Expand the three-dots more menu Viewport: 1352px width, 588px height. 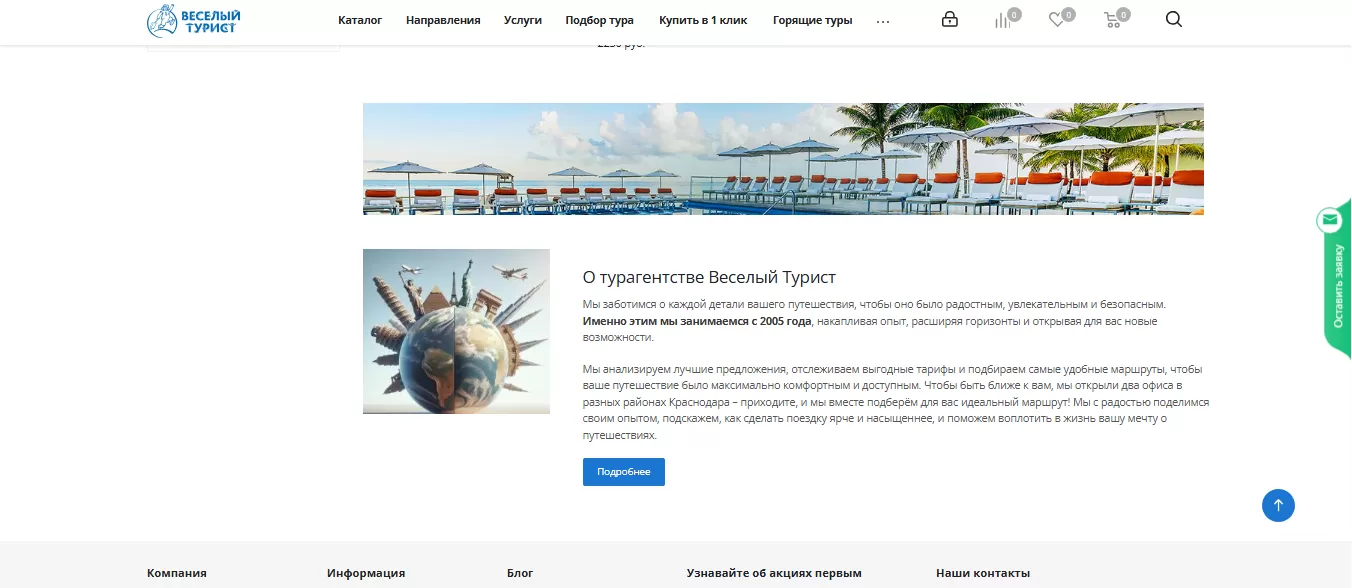[883, 20]
